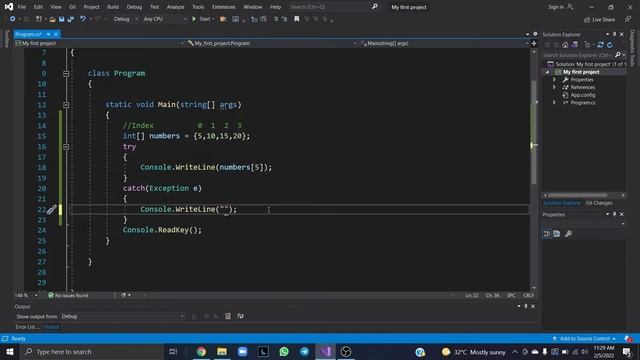Close the Output panel
The image size is (640, 360).
[533, 307]
